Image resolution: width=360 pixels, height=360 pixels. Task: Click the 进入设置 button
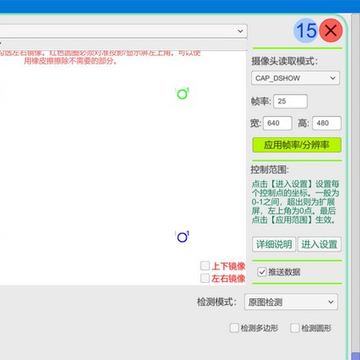coord(319,244)
